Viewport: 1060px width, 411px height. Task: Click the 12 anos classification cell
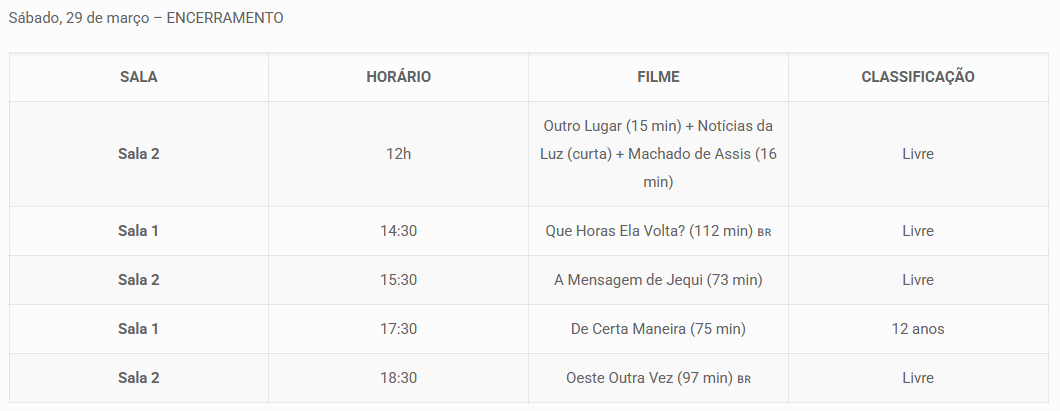[917, 329]
